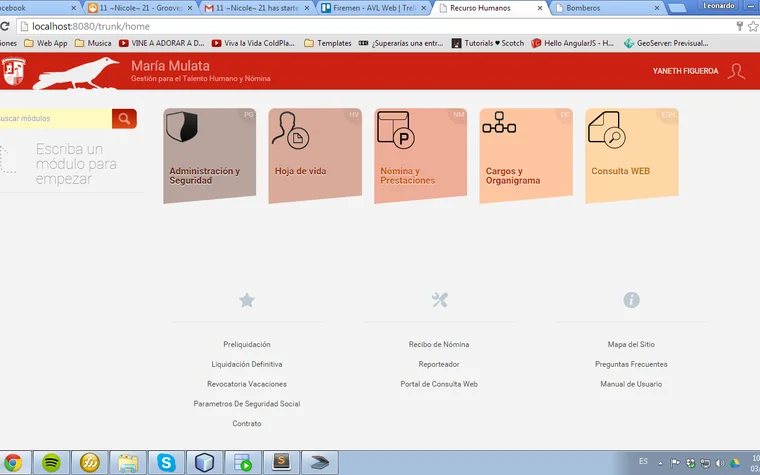Click the tools wrench icon
The image size is (760, 475).
[440, 300]
